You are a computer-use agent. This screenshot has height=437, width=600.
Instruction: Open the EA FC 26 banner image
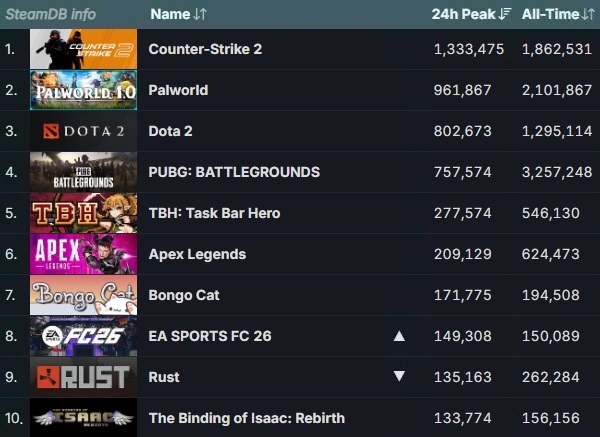[83, 336]
